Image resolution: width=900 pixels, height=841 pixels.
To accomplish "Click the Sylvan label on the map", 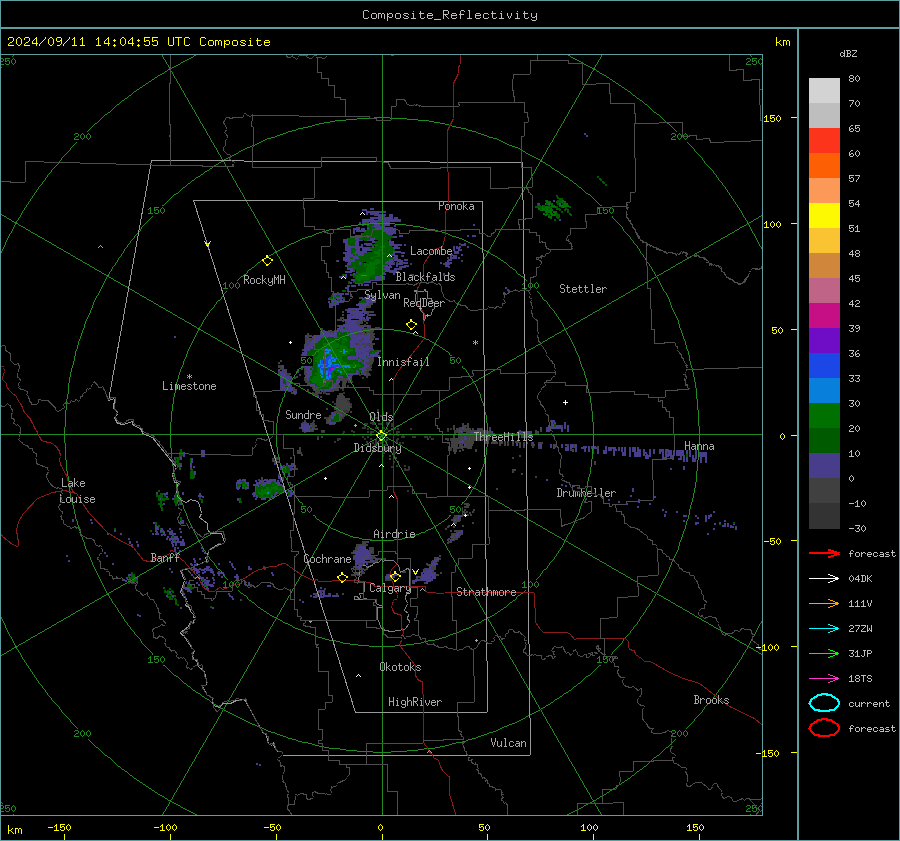I will click(382, 295).
